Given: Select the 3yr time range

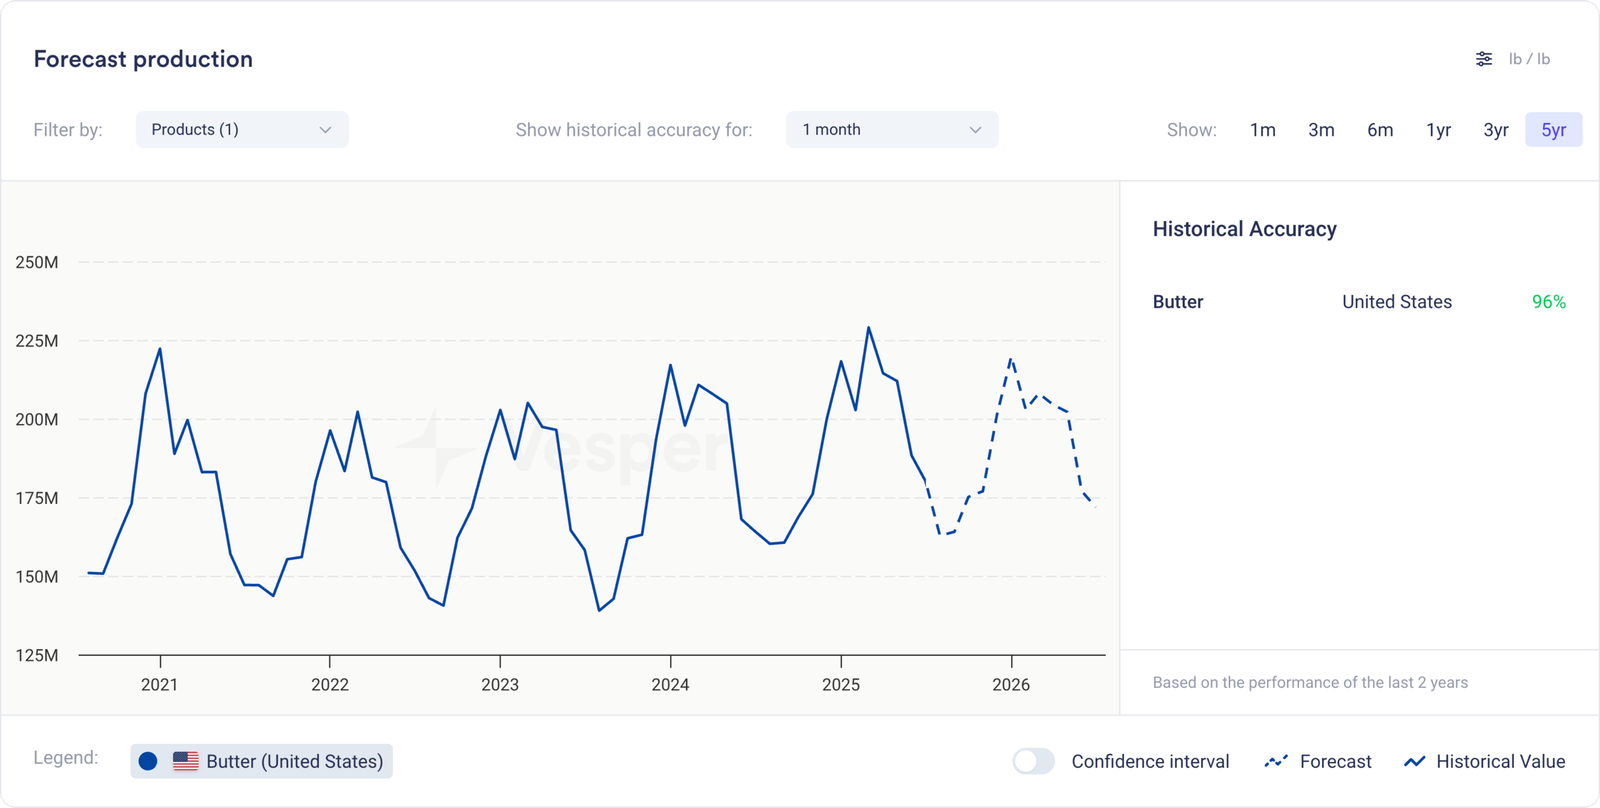Looking at the screenshot, I should pos(1495,130).
